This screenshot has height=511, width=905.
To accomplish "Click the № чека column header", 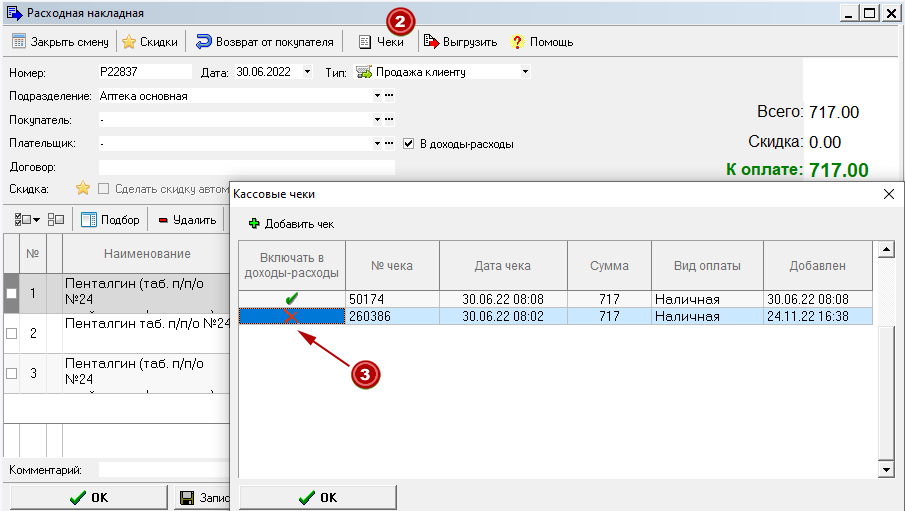I will pos(392,266).
